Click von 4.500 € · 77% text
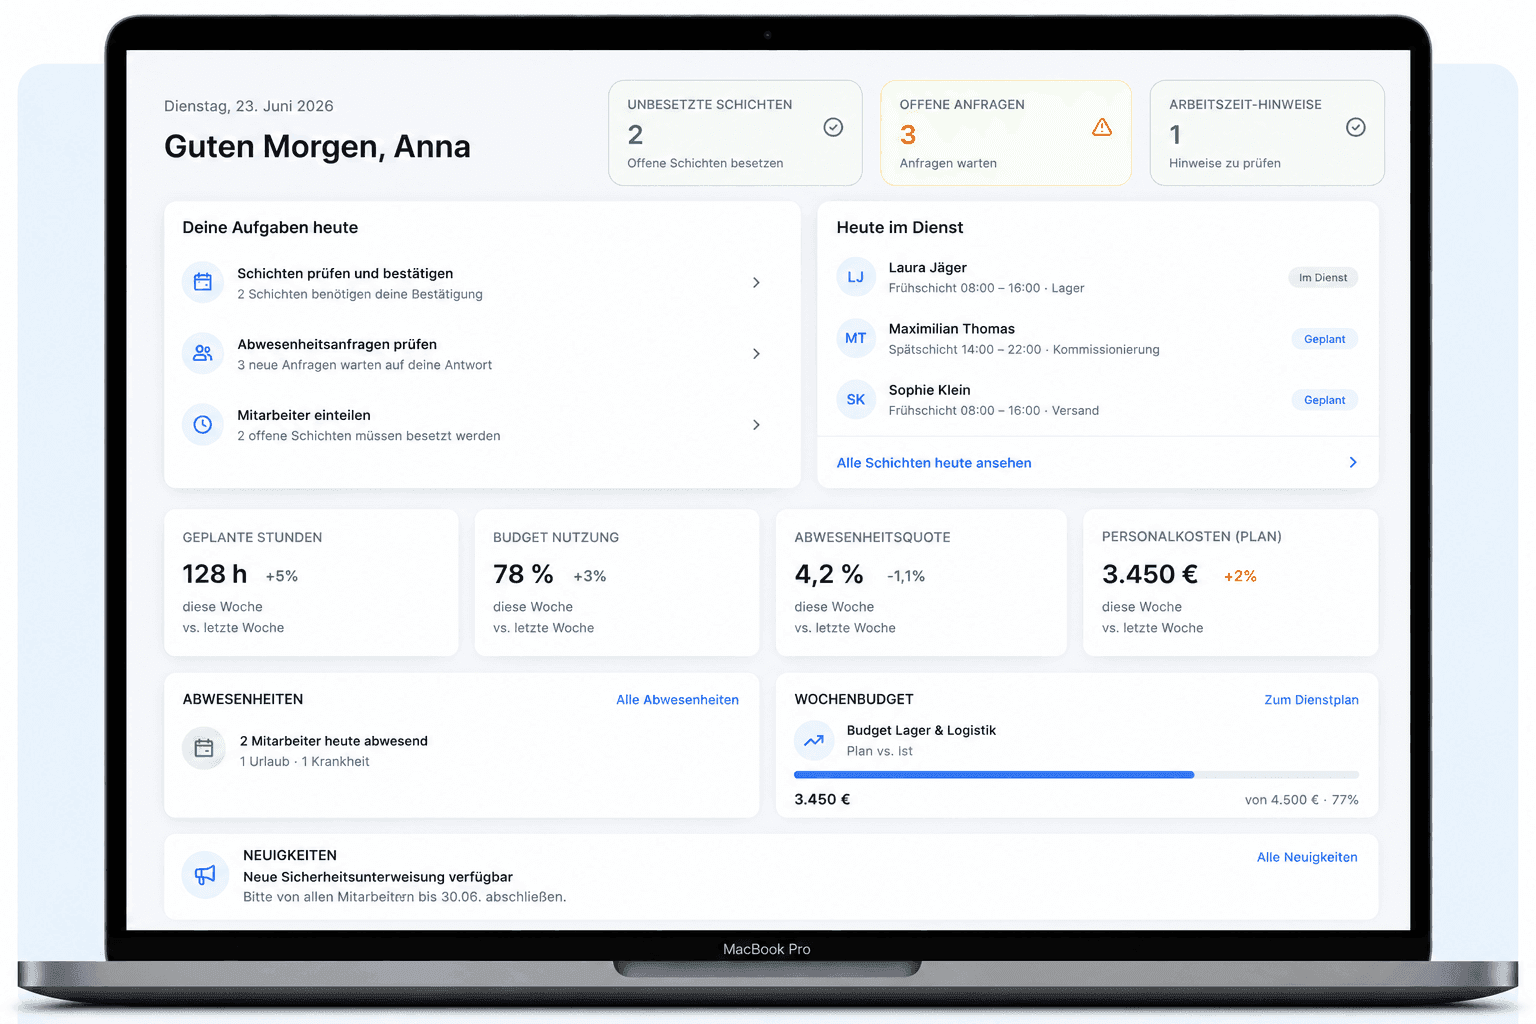Screen dimensions: 1536x1024 click(x=1302, y=800)
